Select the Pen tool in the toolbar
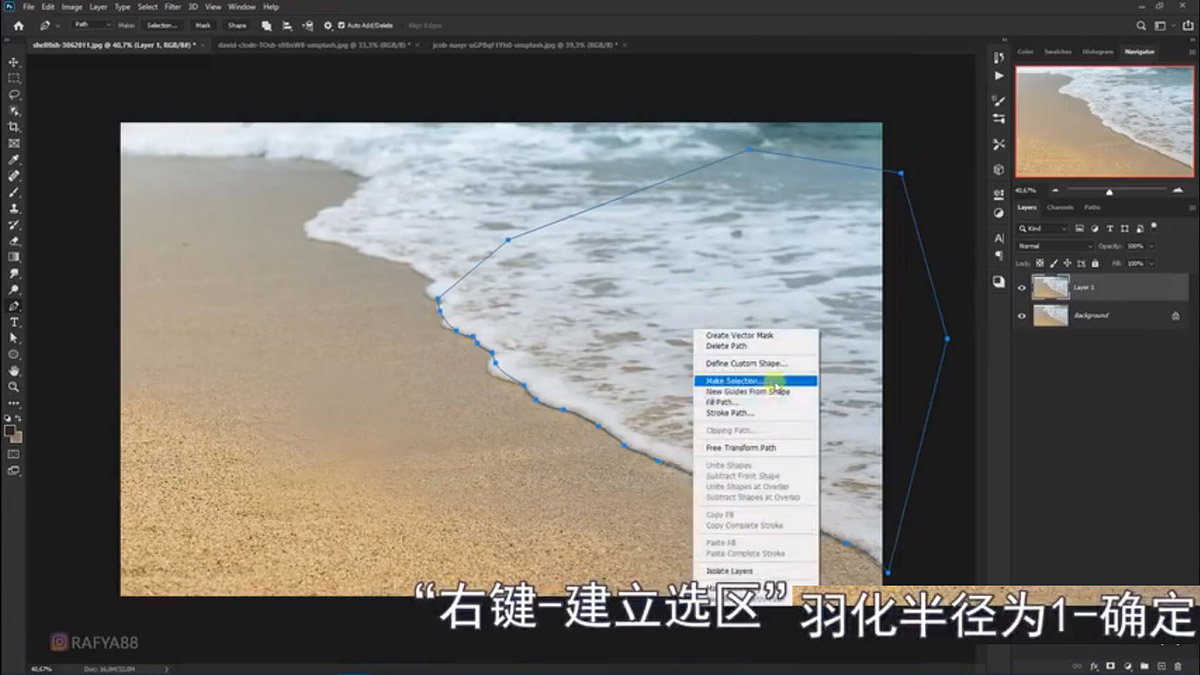1200x675 pixels. tap(12, 307)
